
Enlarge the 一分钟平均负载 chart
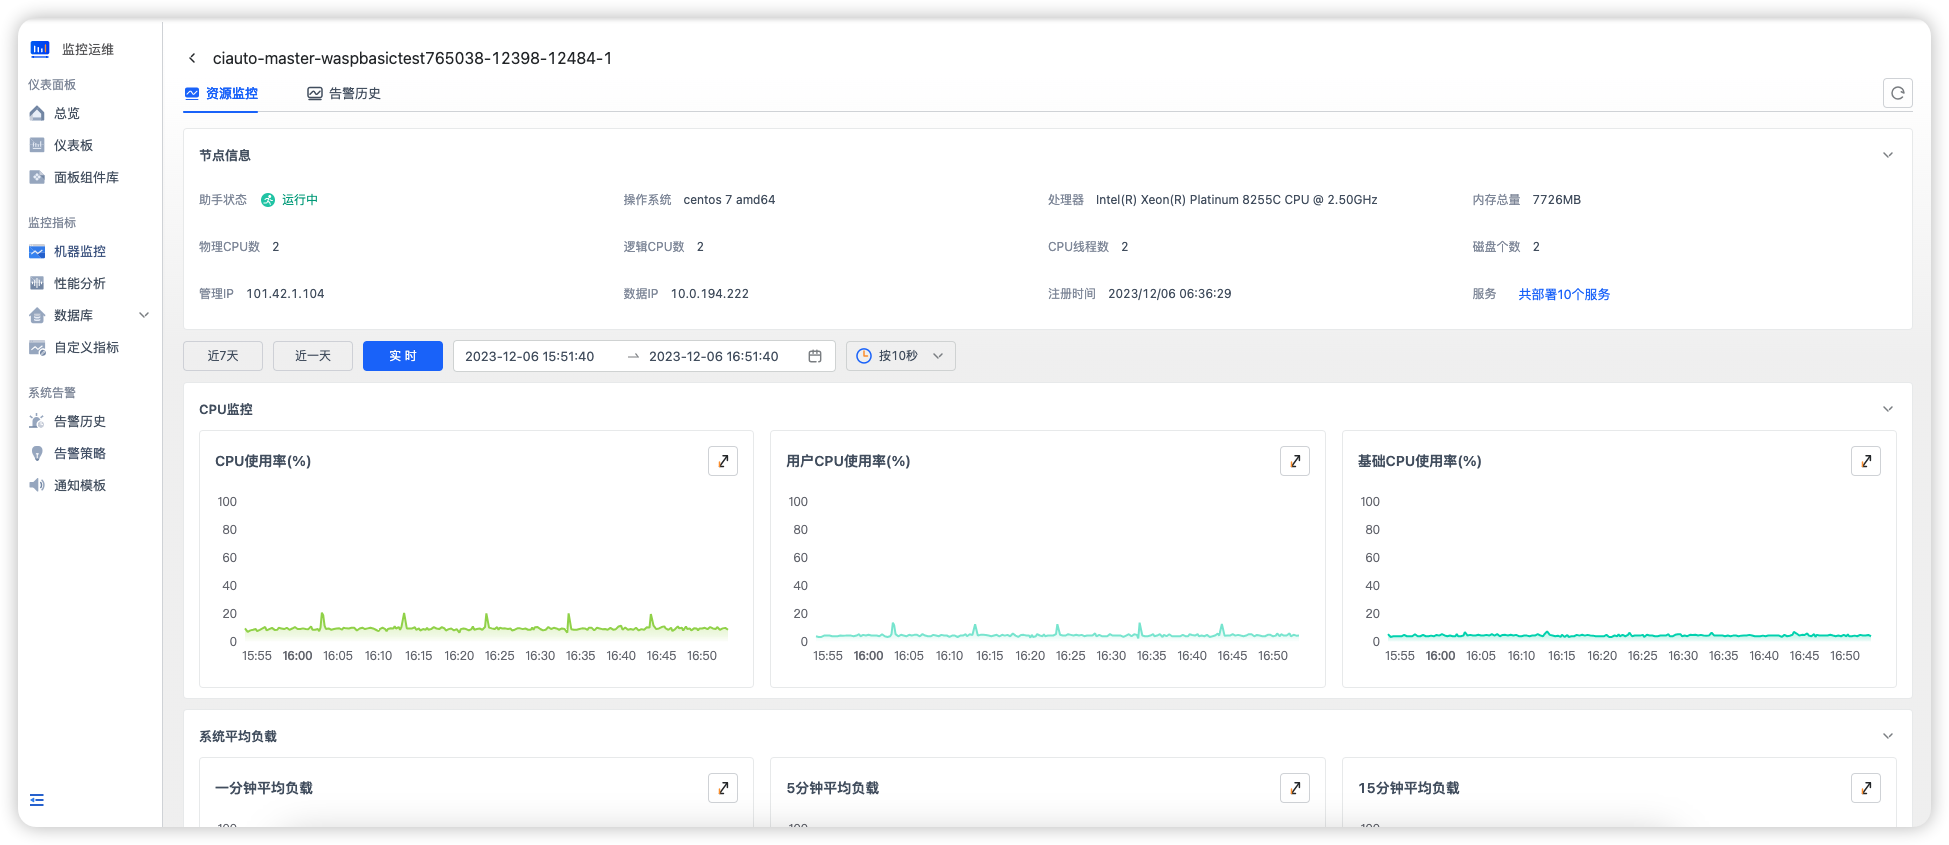[x=723, y=788]
